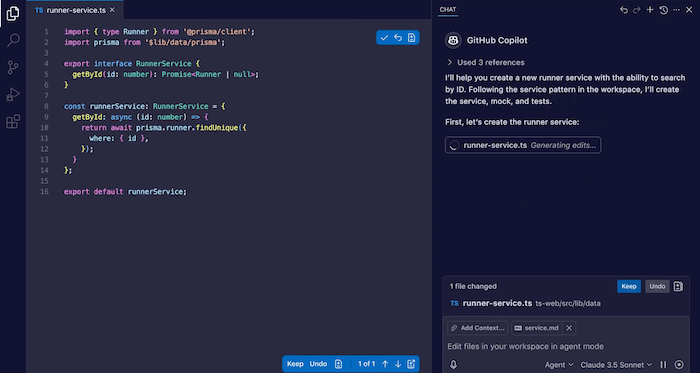Image resolution: width=700 pixels, height=373 pixels.
Task: Revert change with undo arrow in editor overlay
Action: [398, 37]
